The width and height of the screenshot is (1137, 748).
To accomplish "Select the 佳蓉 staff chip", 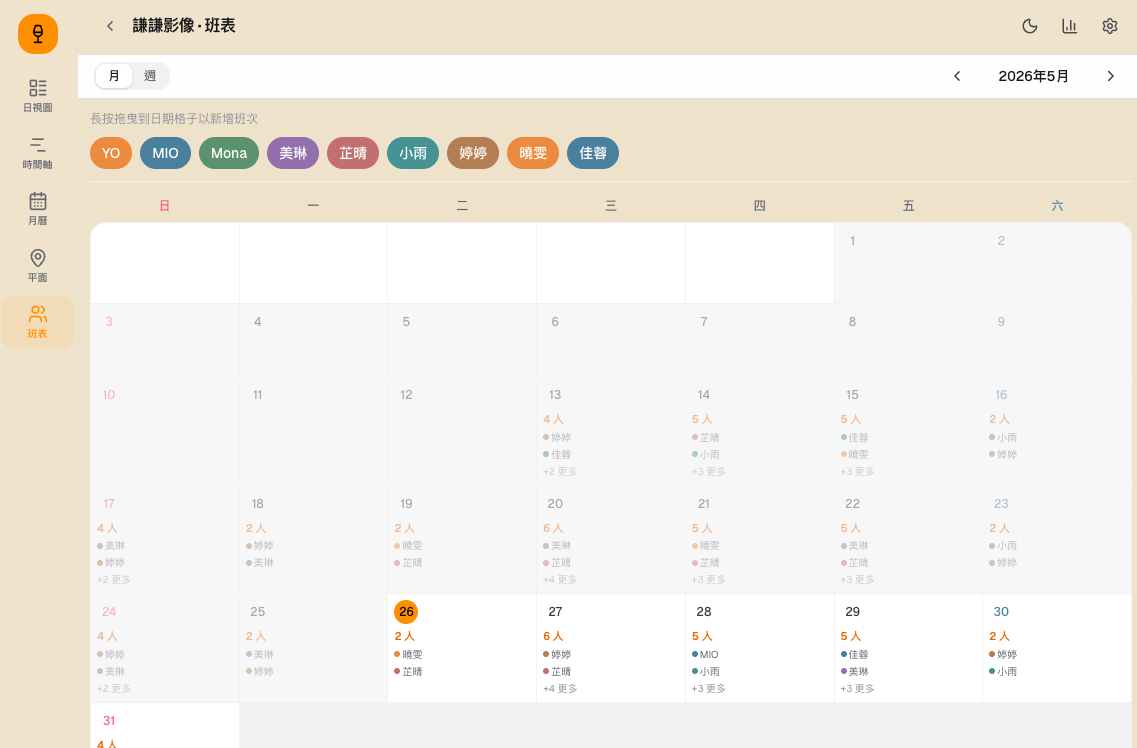I will click(x=593, y=153).
